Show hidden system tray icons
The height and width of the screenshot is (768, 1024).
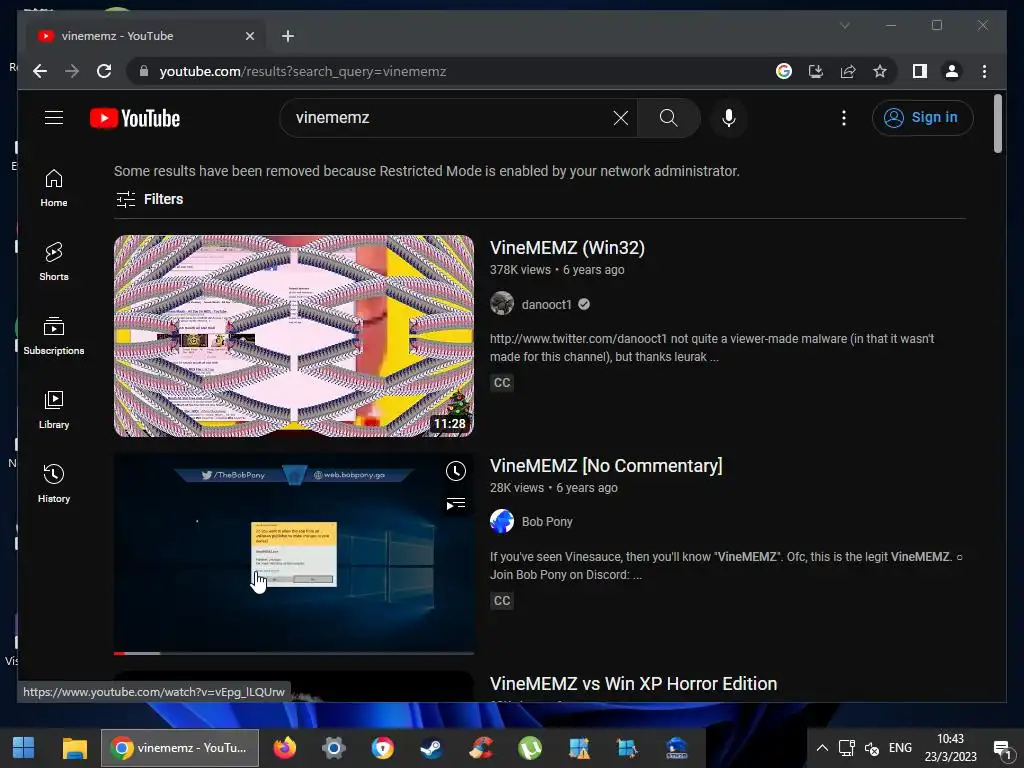click(x=822, y=748)
